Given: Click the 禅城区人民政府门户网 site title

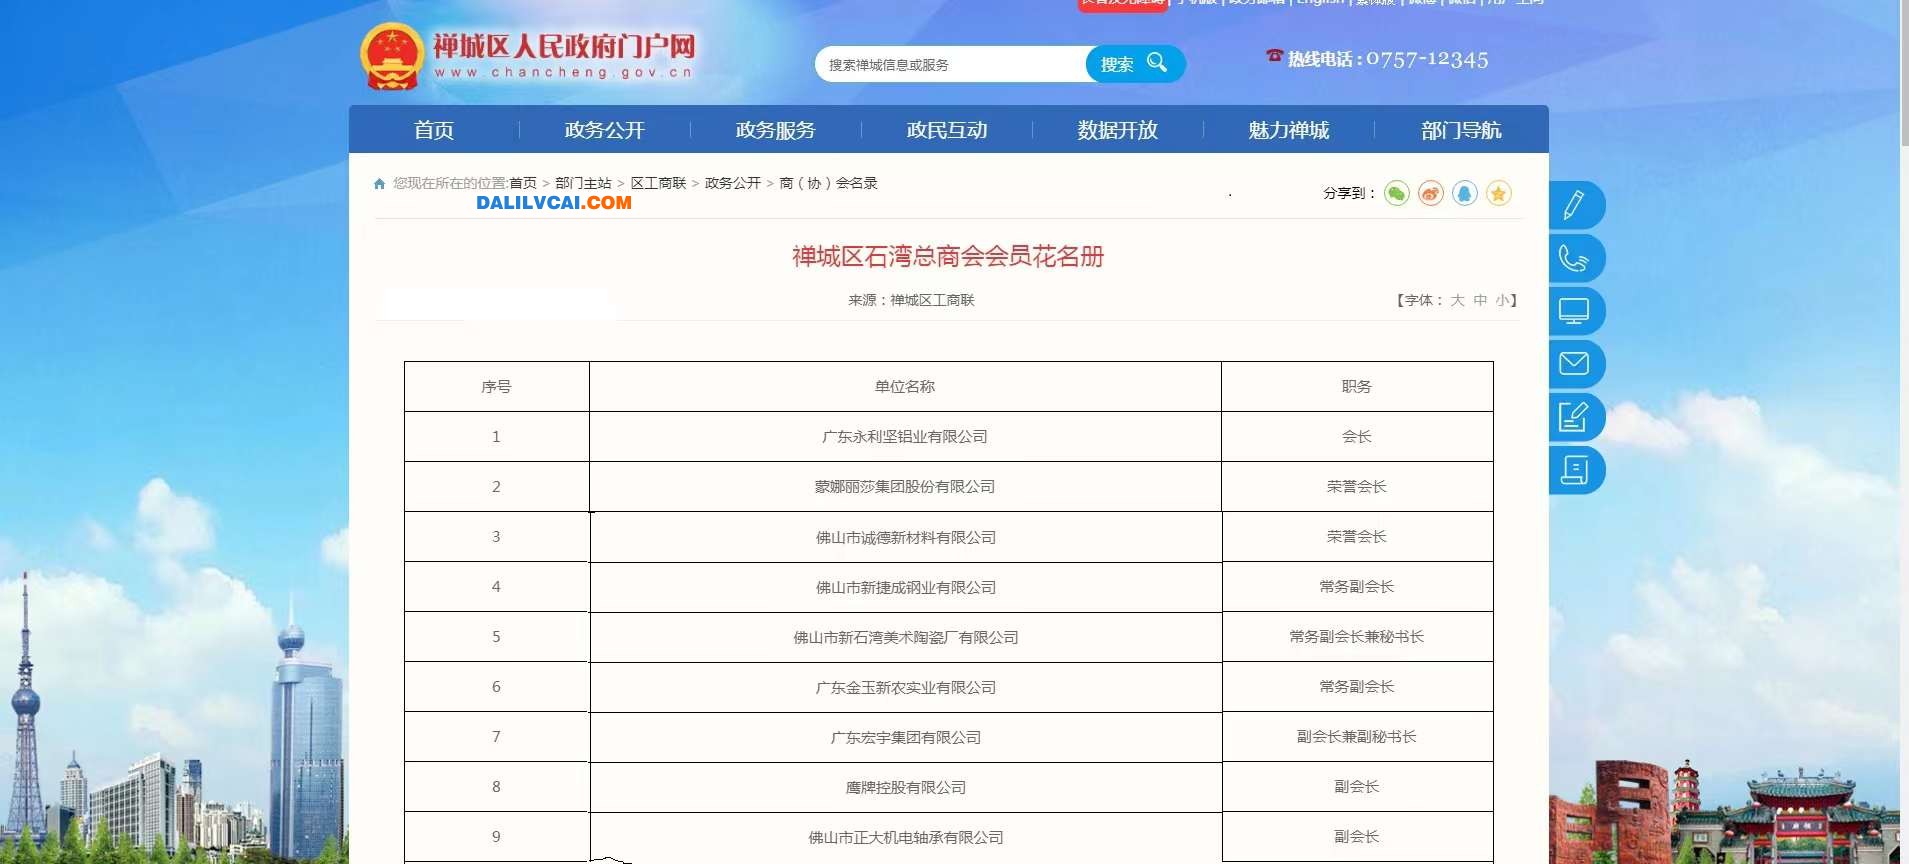Looking at the screenshot, I should coord(563,47).
